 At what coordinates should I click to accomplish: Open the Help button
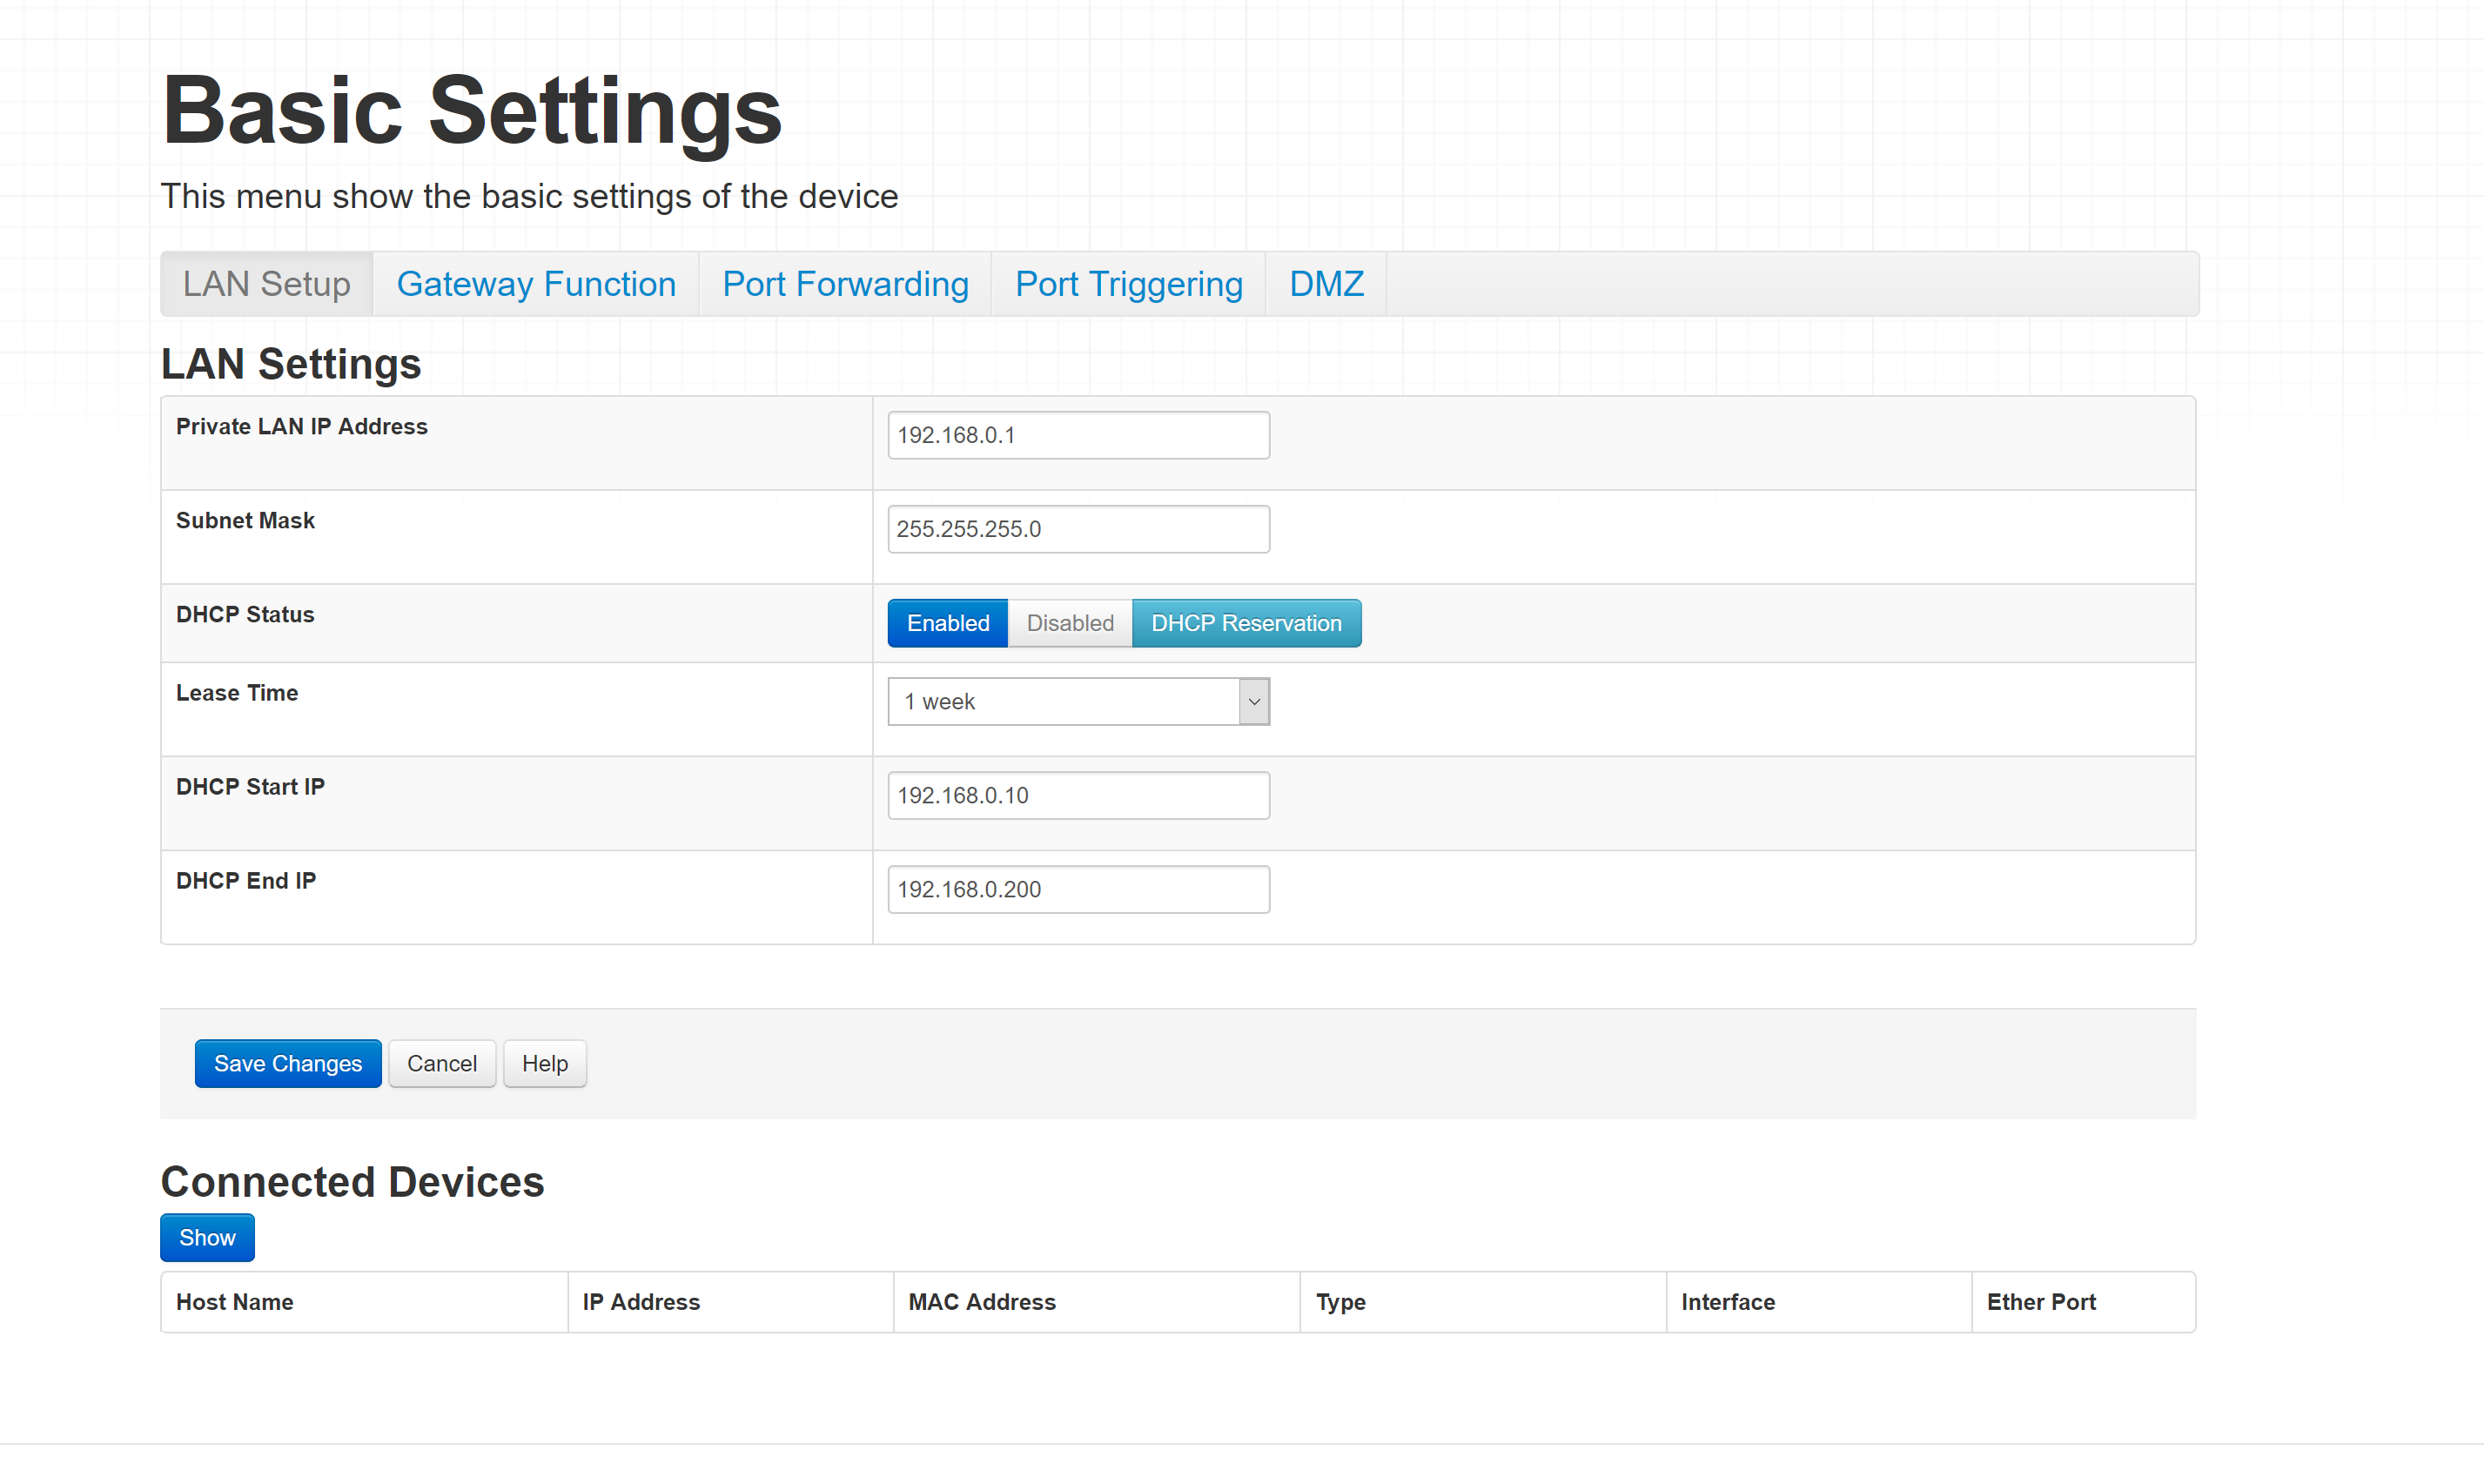tap(544, 1063)
